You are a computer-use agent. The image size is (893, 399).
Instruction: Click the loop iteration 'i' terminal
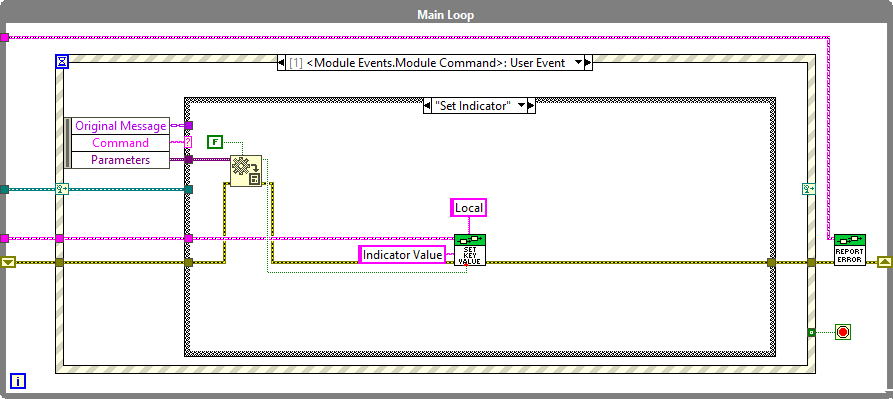tap(18, 381)
